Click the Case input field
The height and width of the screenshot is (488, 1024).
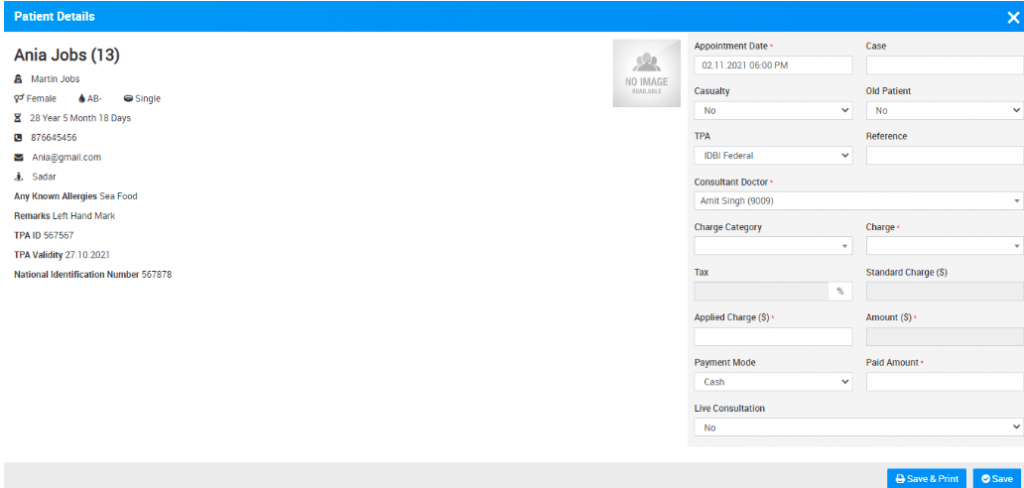(x=944, y=65)
